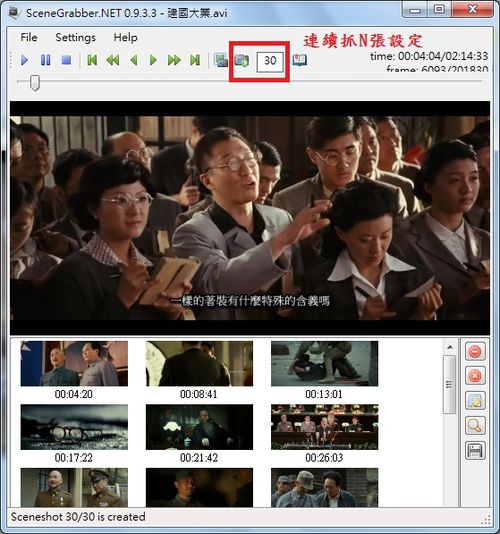Remove selected sceneshot with red minus icon
The image size is (500, 534).
(x=475, y=351)
